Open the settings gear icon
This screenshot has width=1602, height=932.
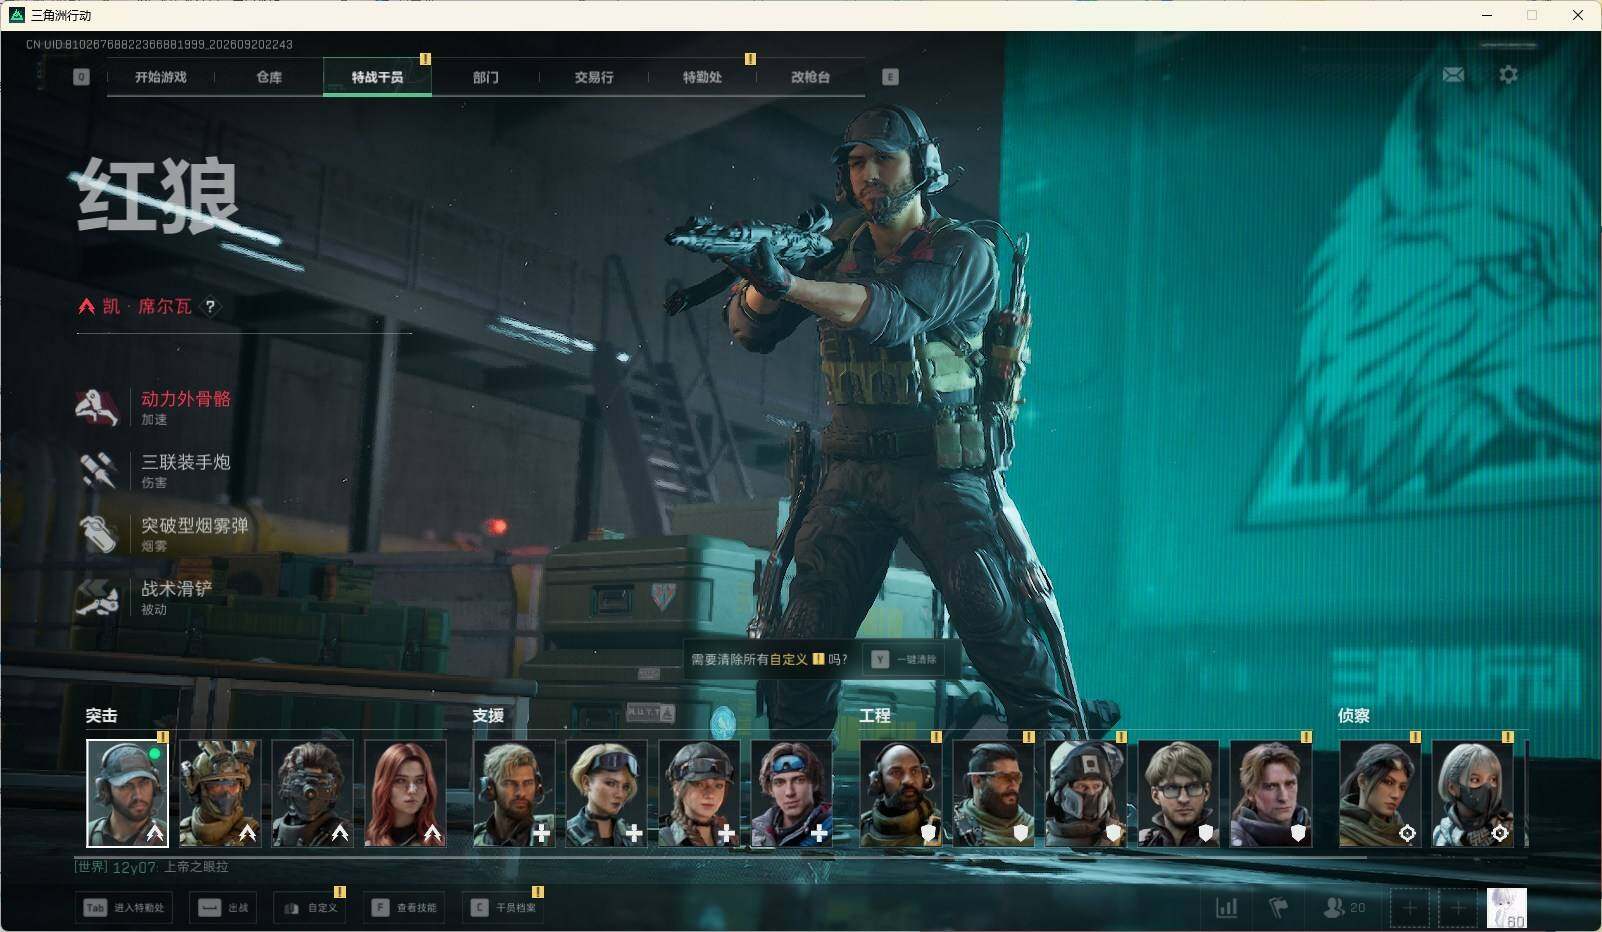point(1508,74)
